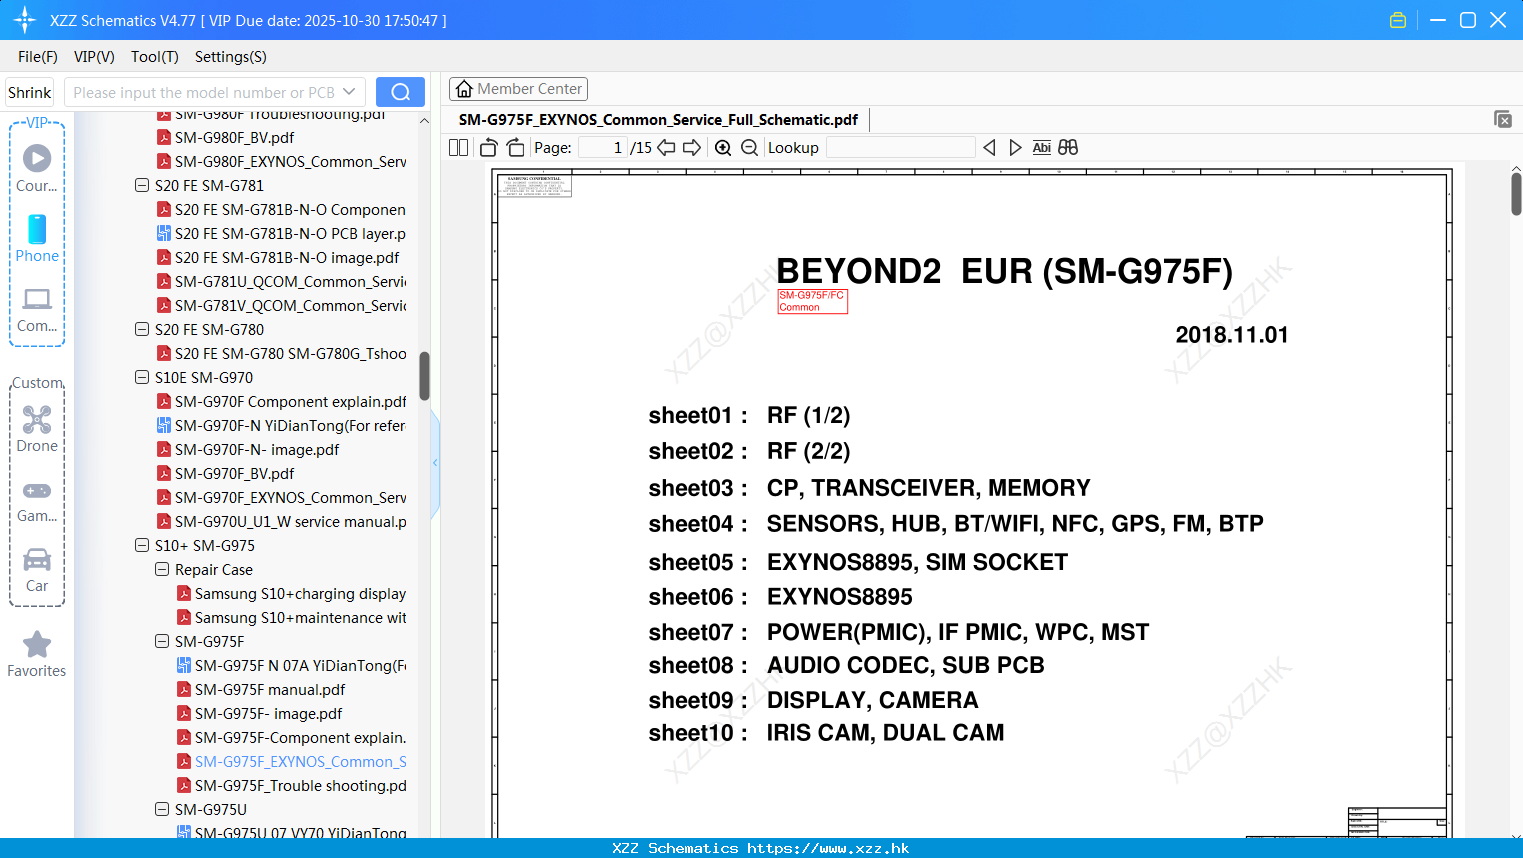Click the blue search button
This screenshot has height=858, width=1523.
point(400,92)
